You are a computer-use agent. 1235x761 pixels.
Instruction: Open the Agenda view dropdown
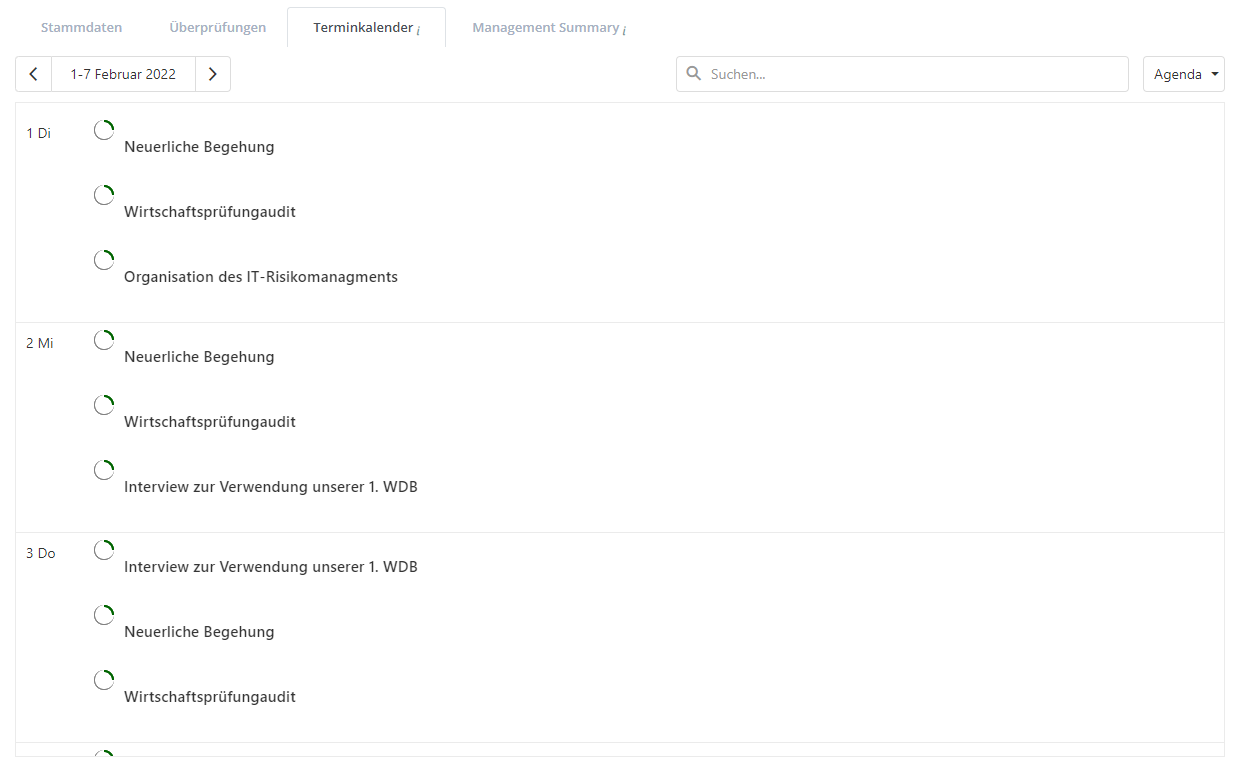pyautogui.click(x=1183, y=74)
